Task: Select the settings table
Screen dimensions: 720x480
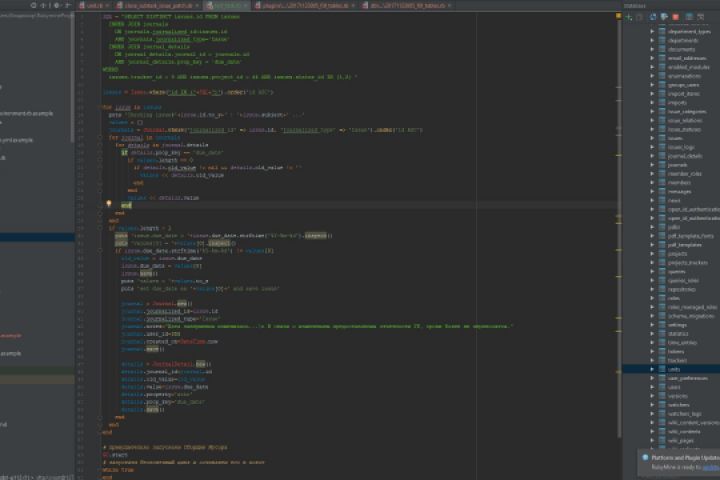Action: [x=677, y=325]
